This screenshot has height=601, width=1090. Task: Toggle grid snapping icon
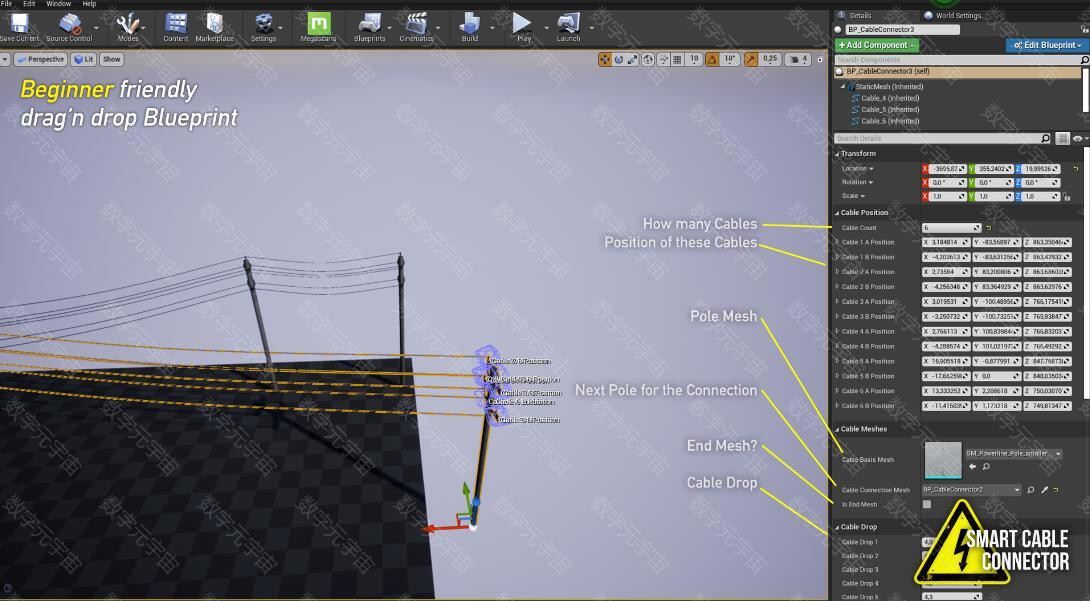point(678,60)
